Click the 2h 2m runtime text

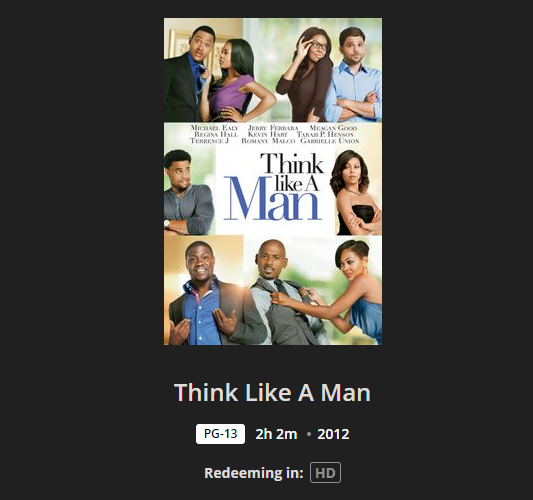(276, 434)
